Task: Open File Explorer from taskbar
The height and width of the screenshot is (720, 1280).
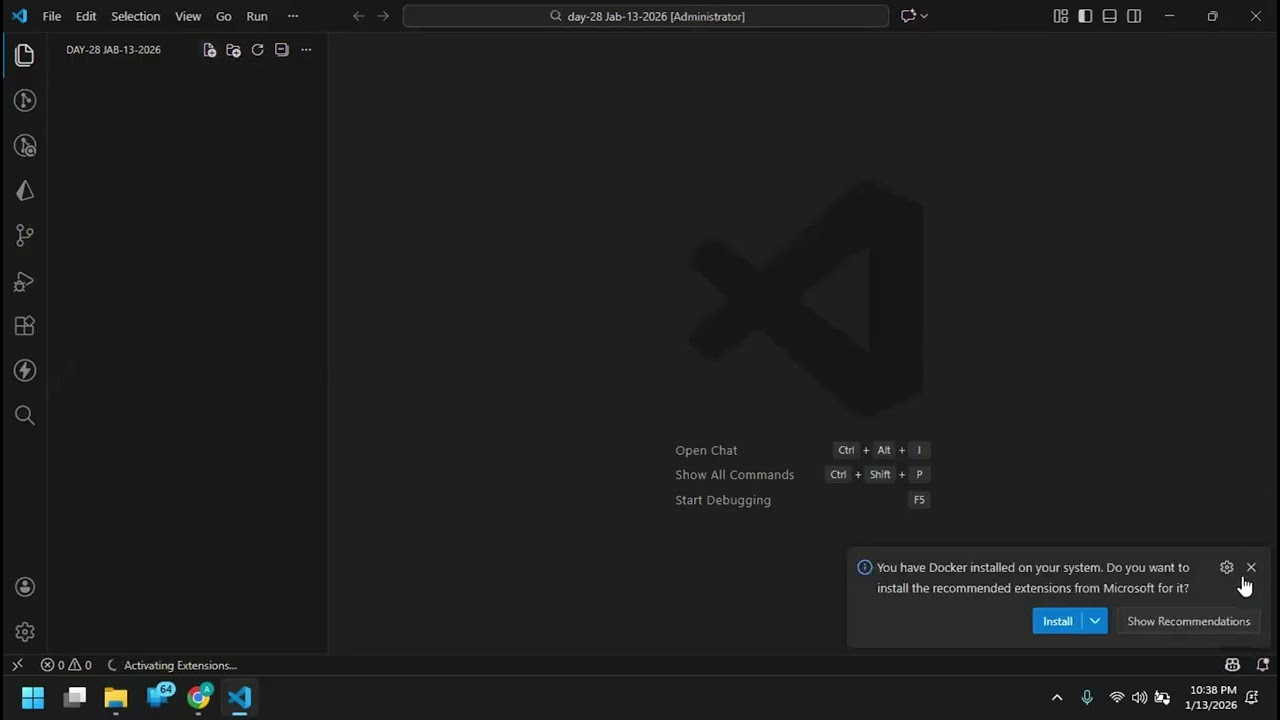Action: [116, 697]
